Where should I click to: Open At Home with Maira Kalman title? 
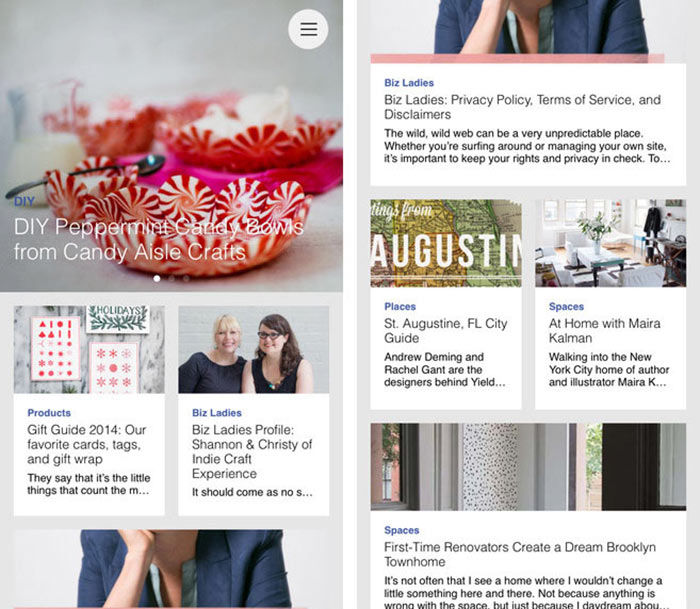tap(604, 330)
